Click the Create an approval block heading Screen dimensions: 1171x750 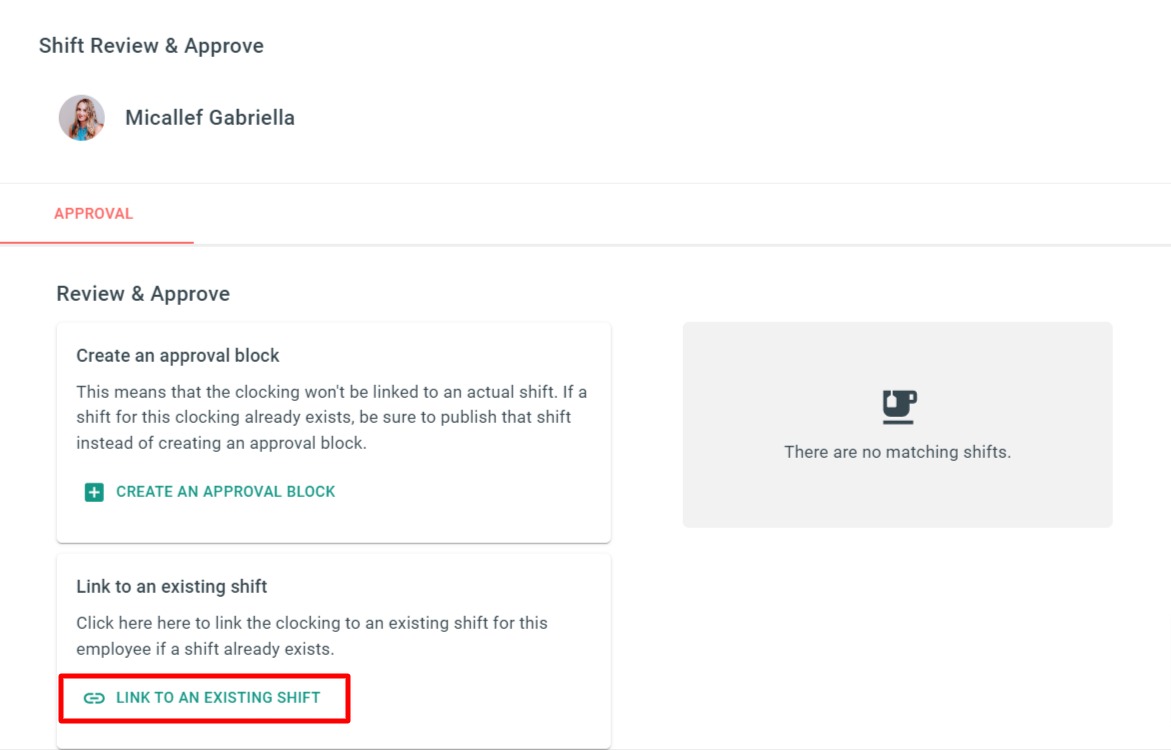click(x=178, y=356)
